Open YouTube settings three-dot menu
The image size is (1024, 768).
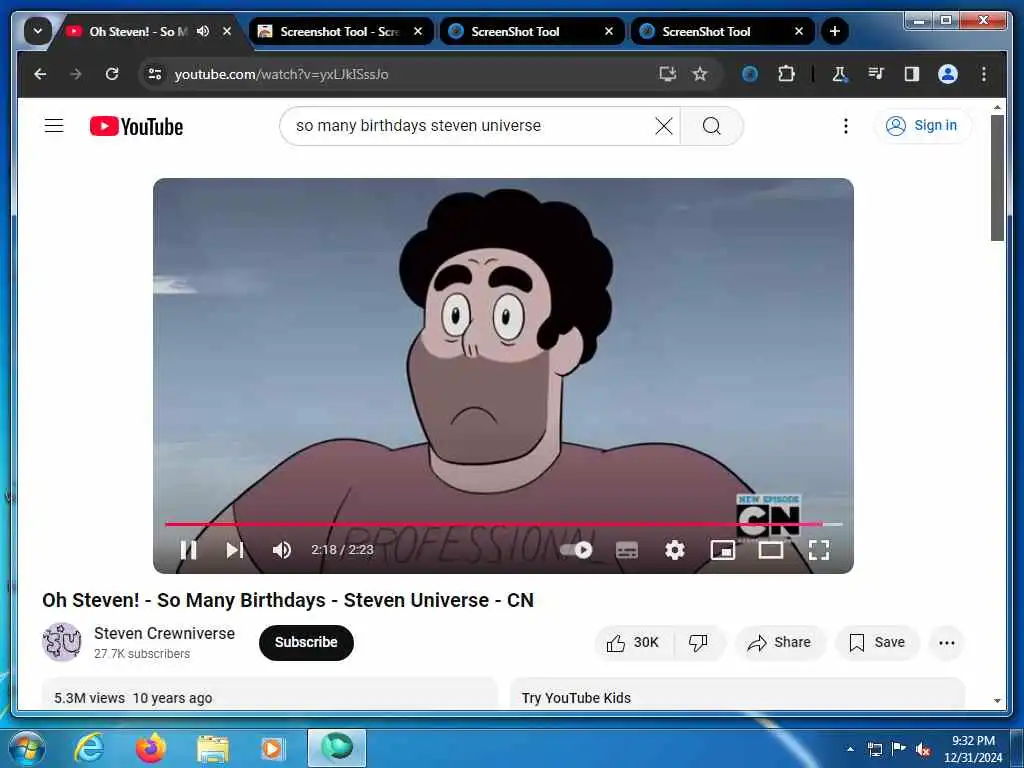tap(846, 125)
